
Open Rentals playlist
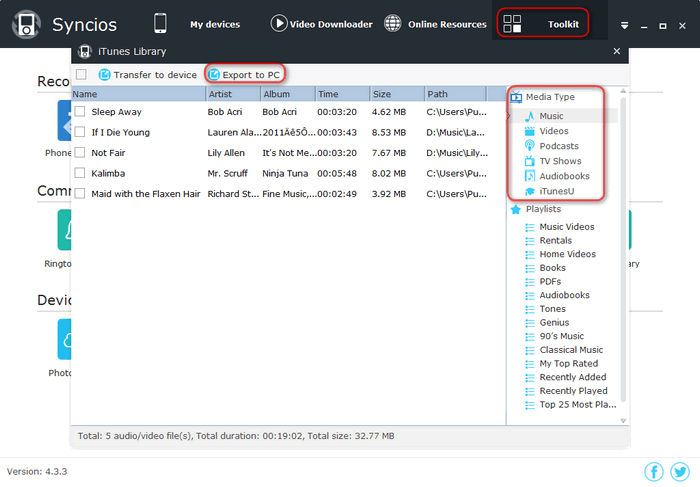555,241
